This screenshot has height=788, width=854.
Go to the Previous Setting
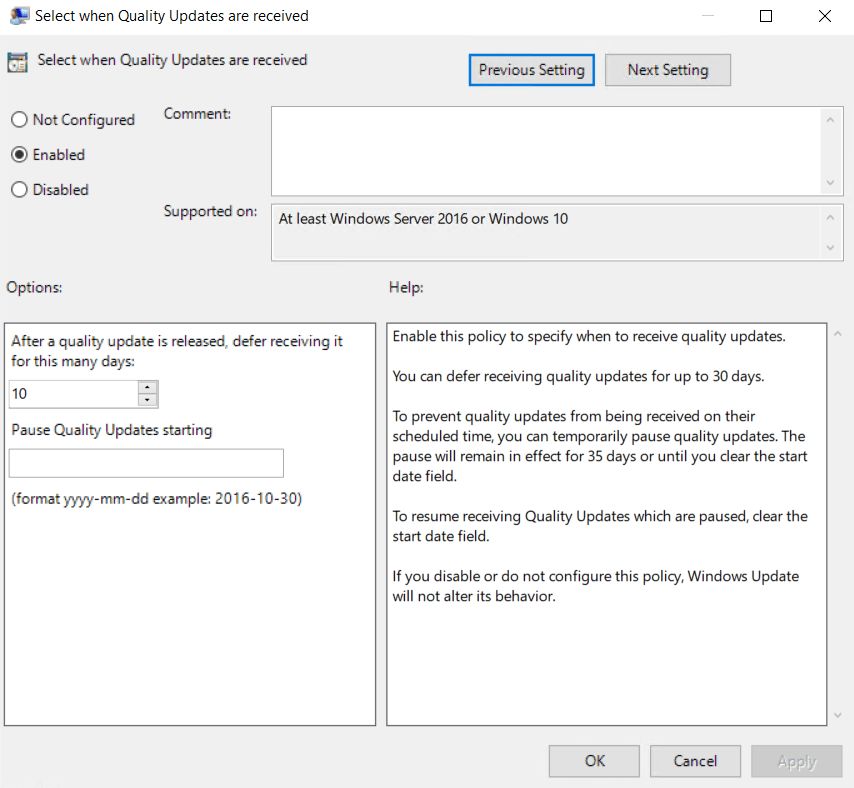[531, 69]
